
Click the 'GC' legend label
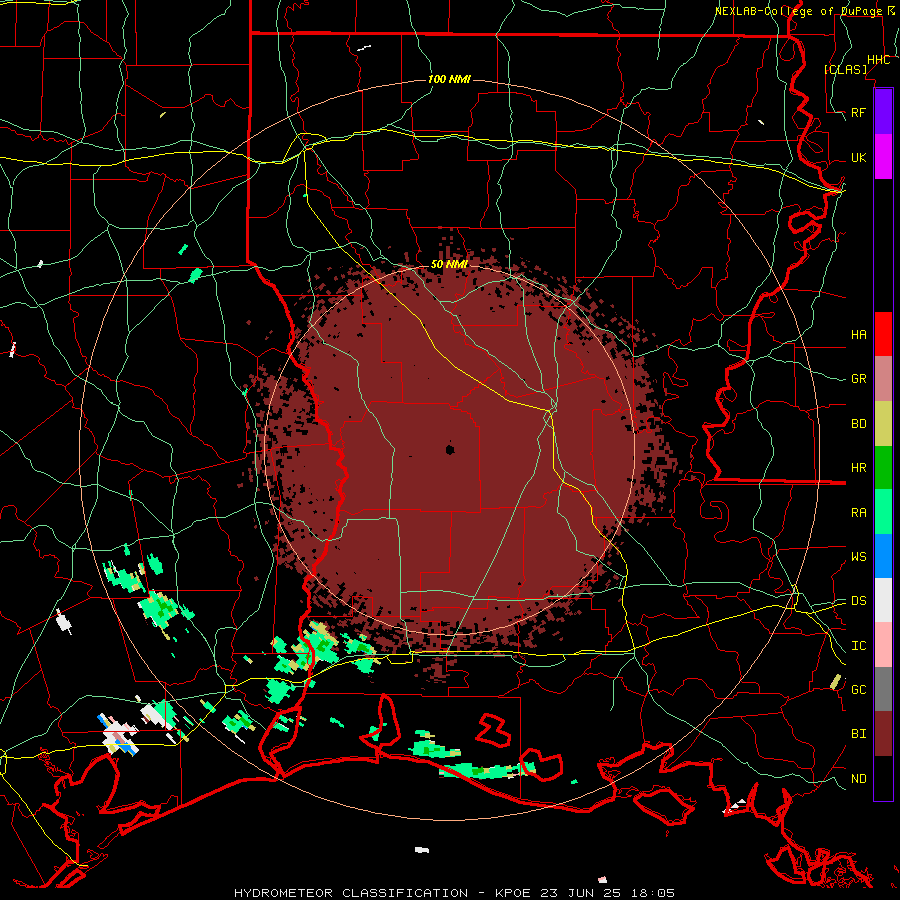pos(858,690)
